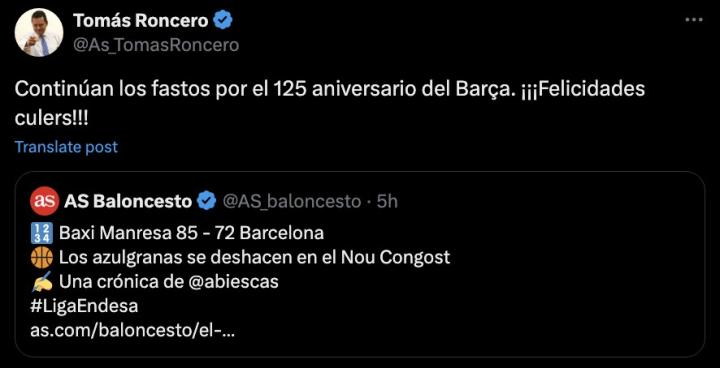Viewport: 720px width, 368px height.
Task: Open the @As_TomasRoncero handle link
Action: (156, 45)
